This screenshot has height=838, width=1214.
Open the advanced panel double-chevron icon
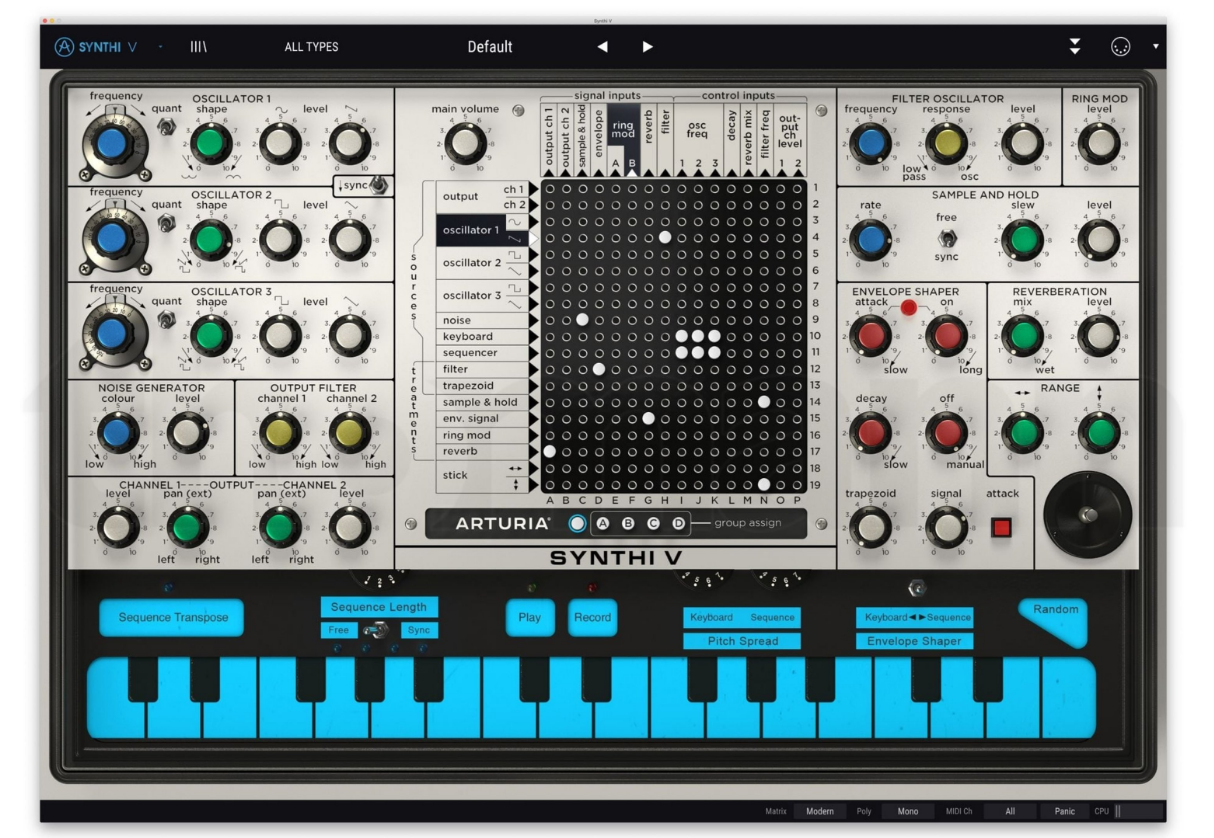coord(1074,47)
